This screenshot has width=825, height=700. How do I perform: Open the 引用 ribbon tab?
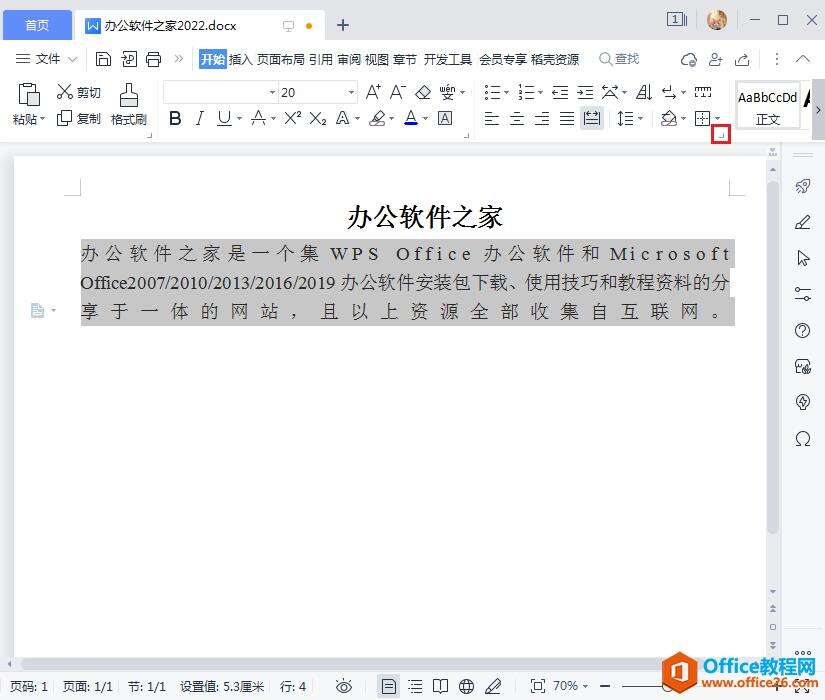[x=320, y=59]
